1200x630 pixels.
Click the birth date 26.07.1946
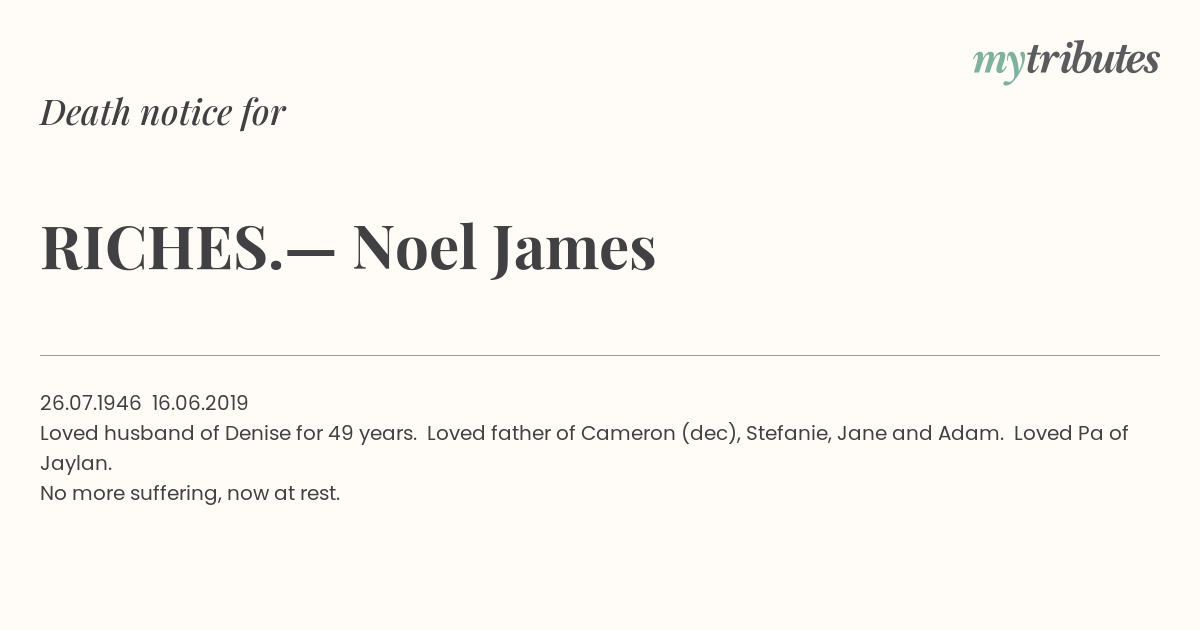tap(91, 403)
